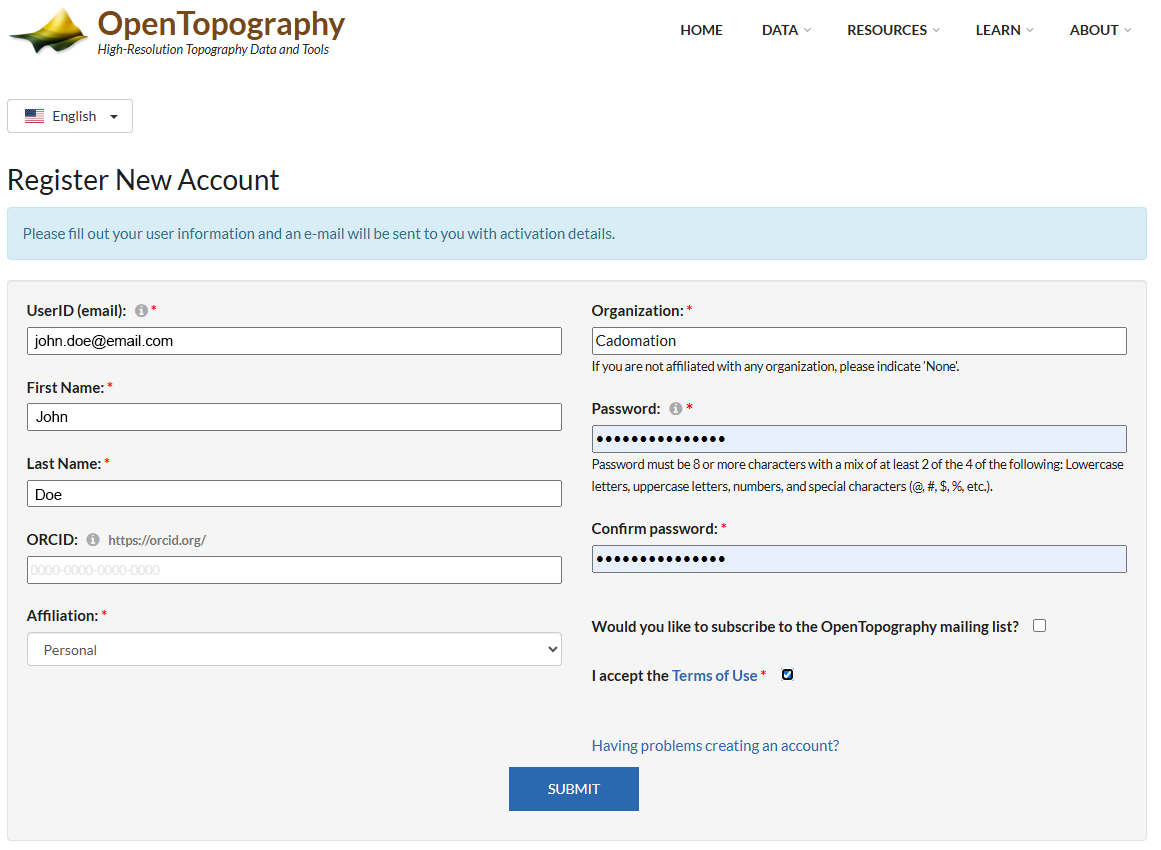Focus the Organization input field
1161x850 pixels.
click(x=859, y=341)
